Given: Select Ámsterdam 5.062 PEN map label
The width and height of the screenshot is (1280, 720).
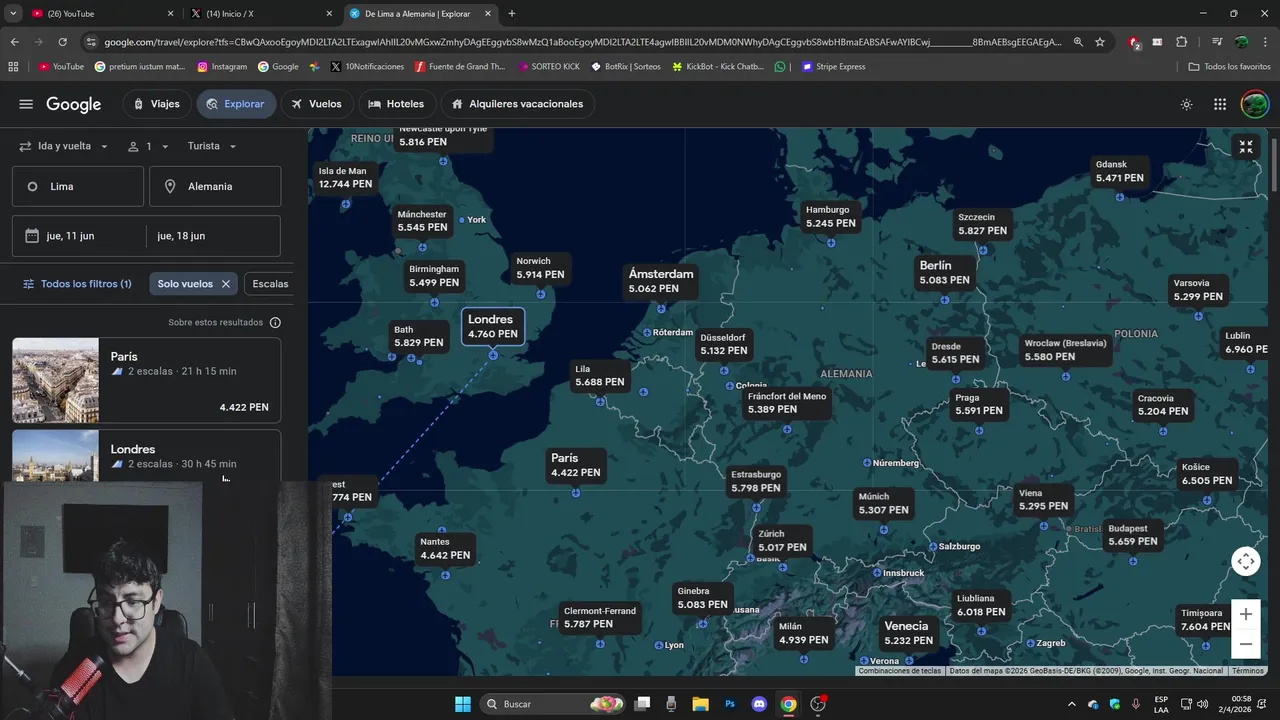Looking at the screenshot, I should click(x=661, y=281).
